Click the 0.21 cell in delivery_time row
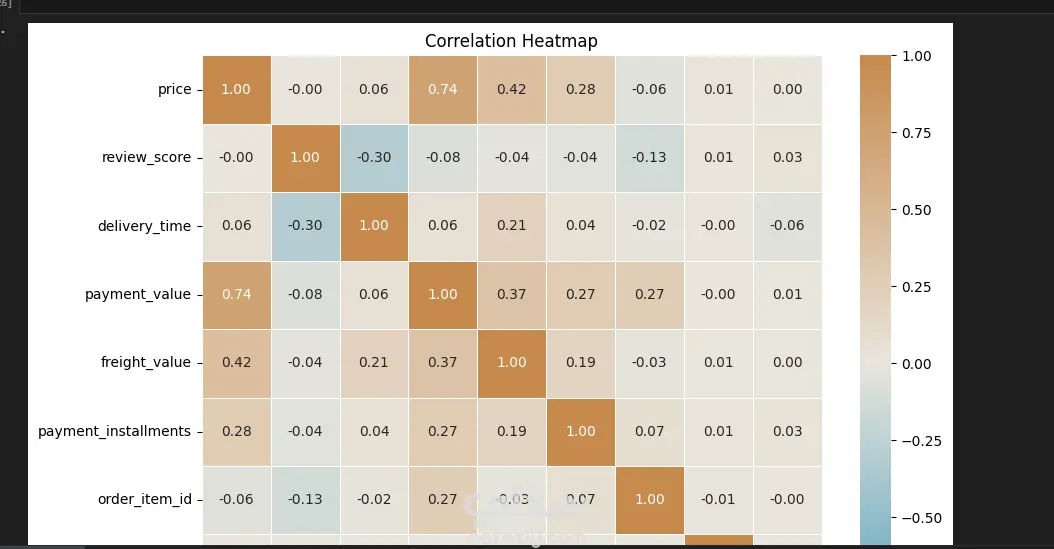Screen dimensions: 1054x549 point(511,226)
